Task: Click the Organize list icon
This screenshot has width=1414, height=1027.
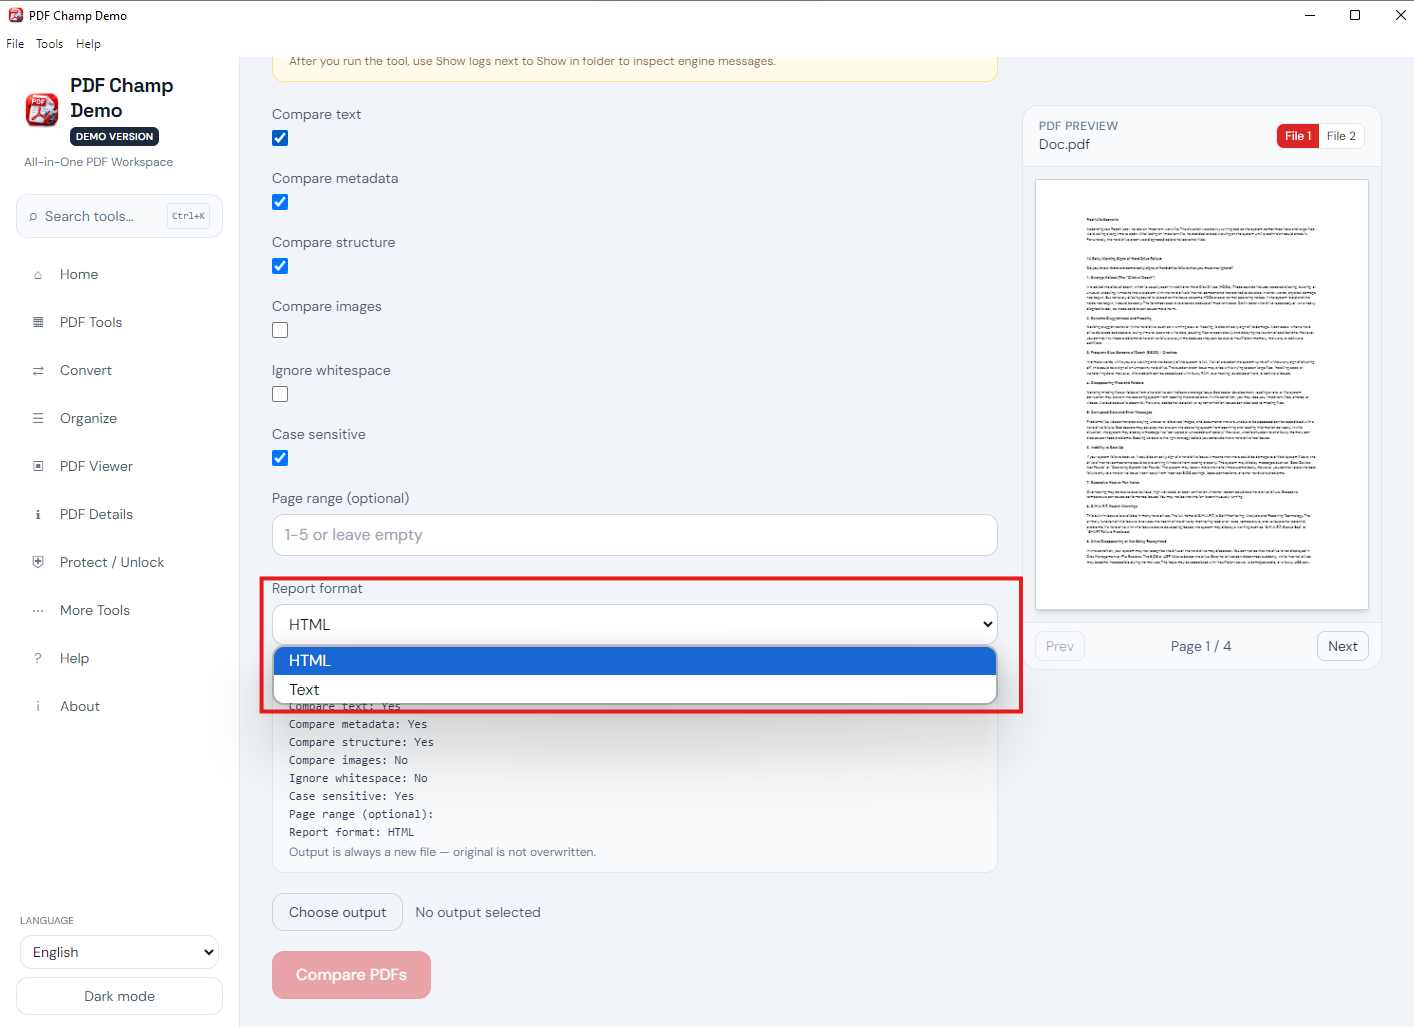Action: 38,419
